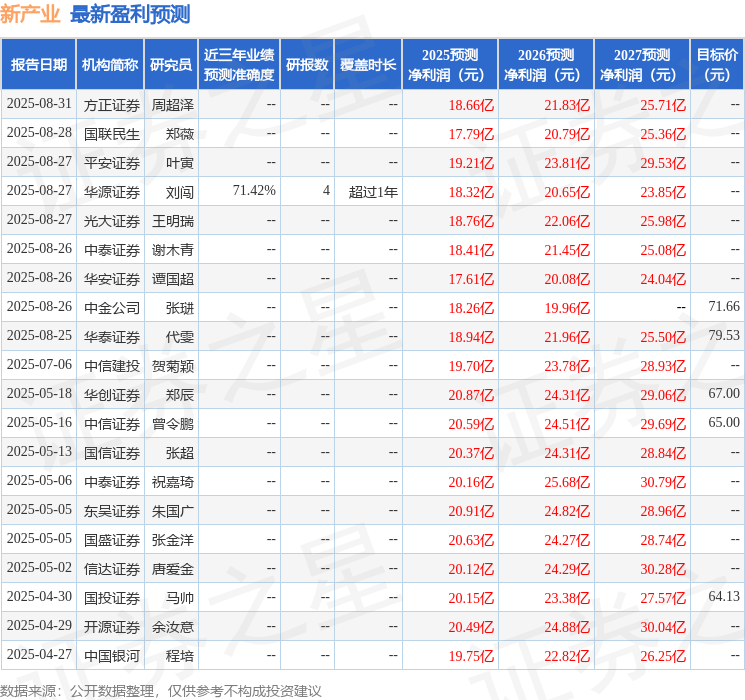Click the 新产业 title text
The width and height of the screenshot is (745, 700).
click(30, 14)
